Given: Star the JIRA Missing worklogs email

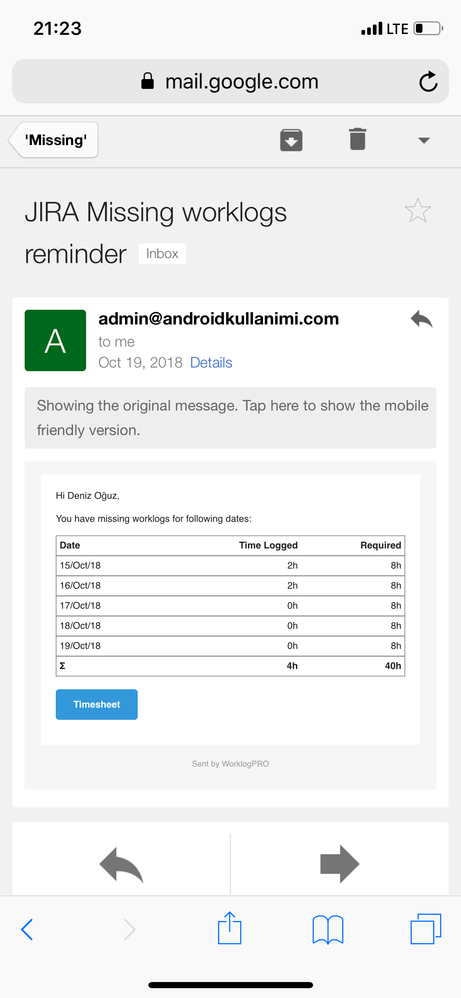Looking at the screenshot, I should pos(418,211).
